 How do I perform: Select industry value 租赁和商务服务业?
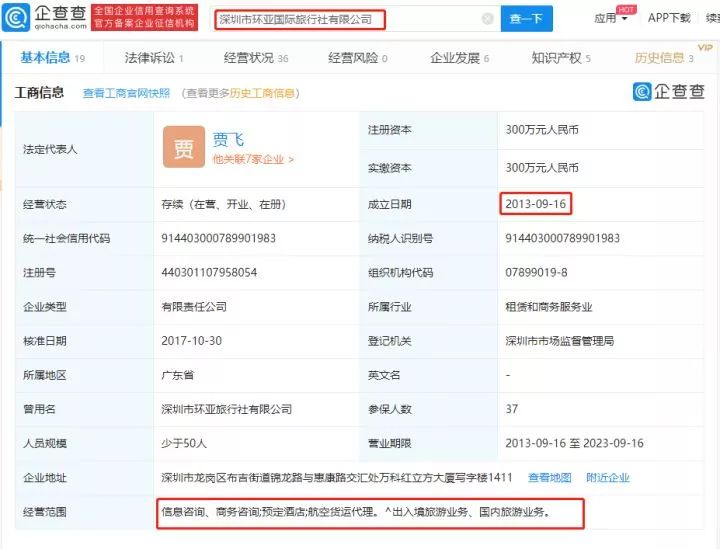click(x=549, y=307)
